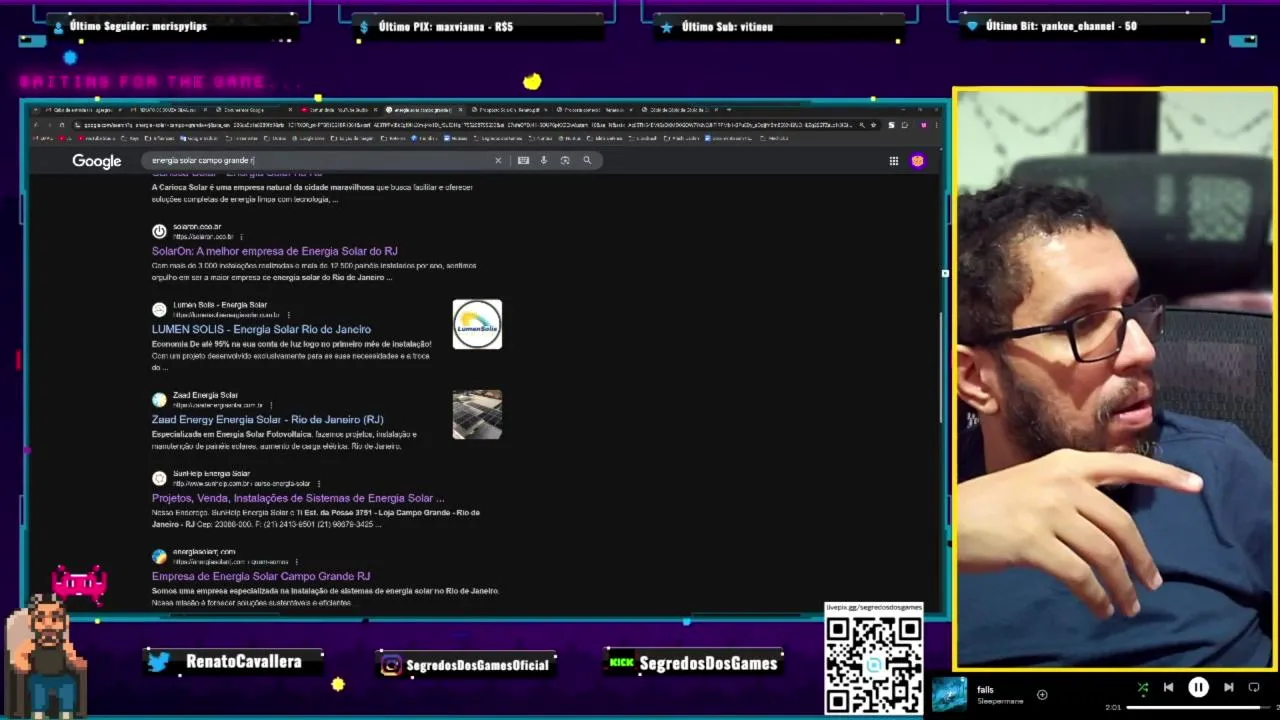Open more options for Zaad Energia result
The width and height of the screenshot is (1280, 720).
coord(272,405)
